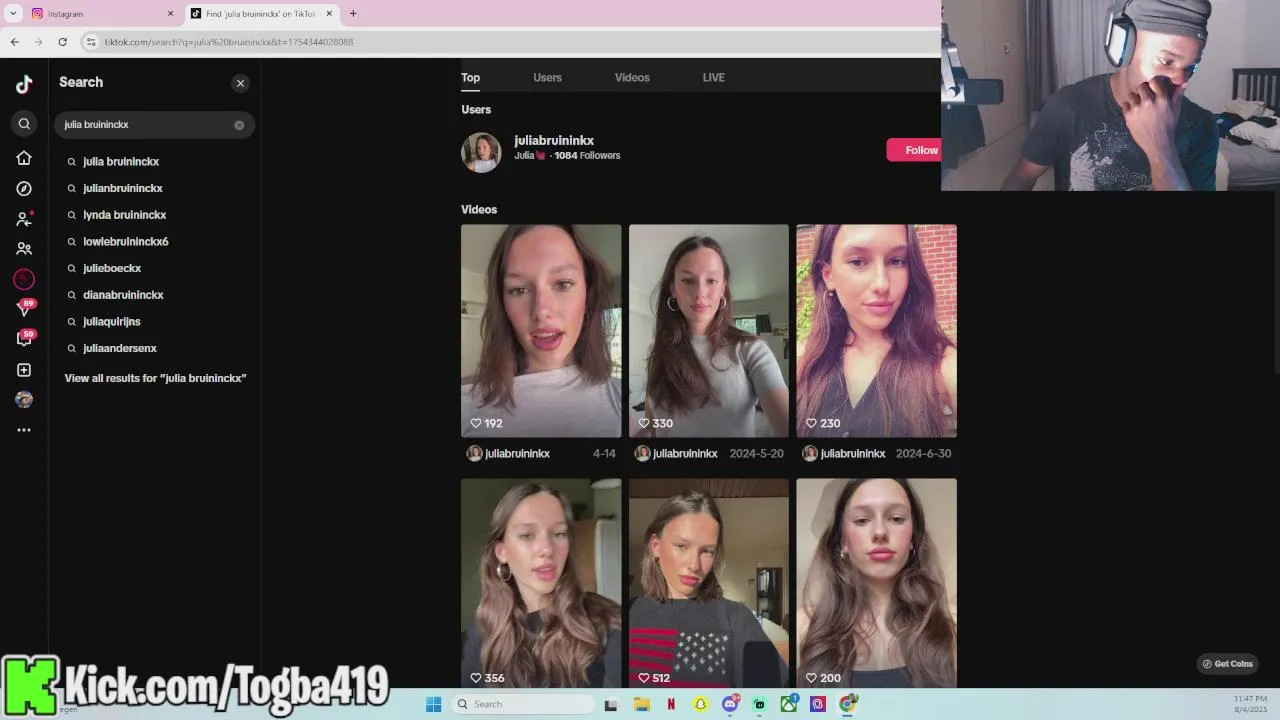Open the video with 192 likes
Screen dimensions: 1280x720
[x=541, y=330]
